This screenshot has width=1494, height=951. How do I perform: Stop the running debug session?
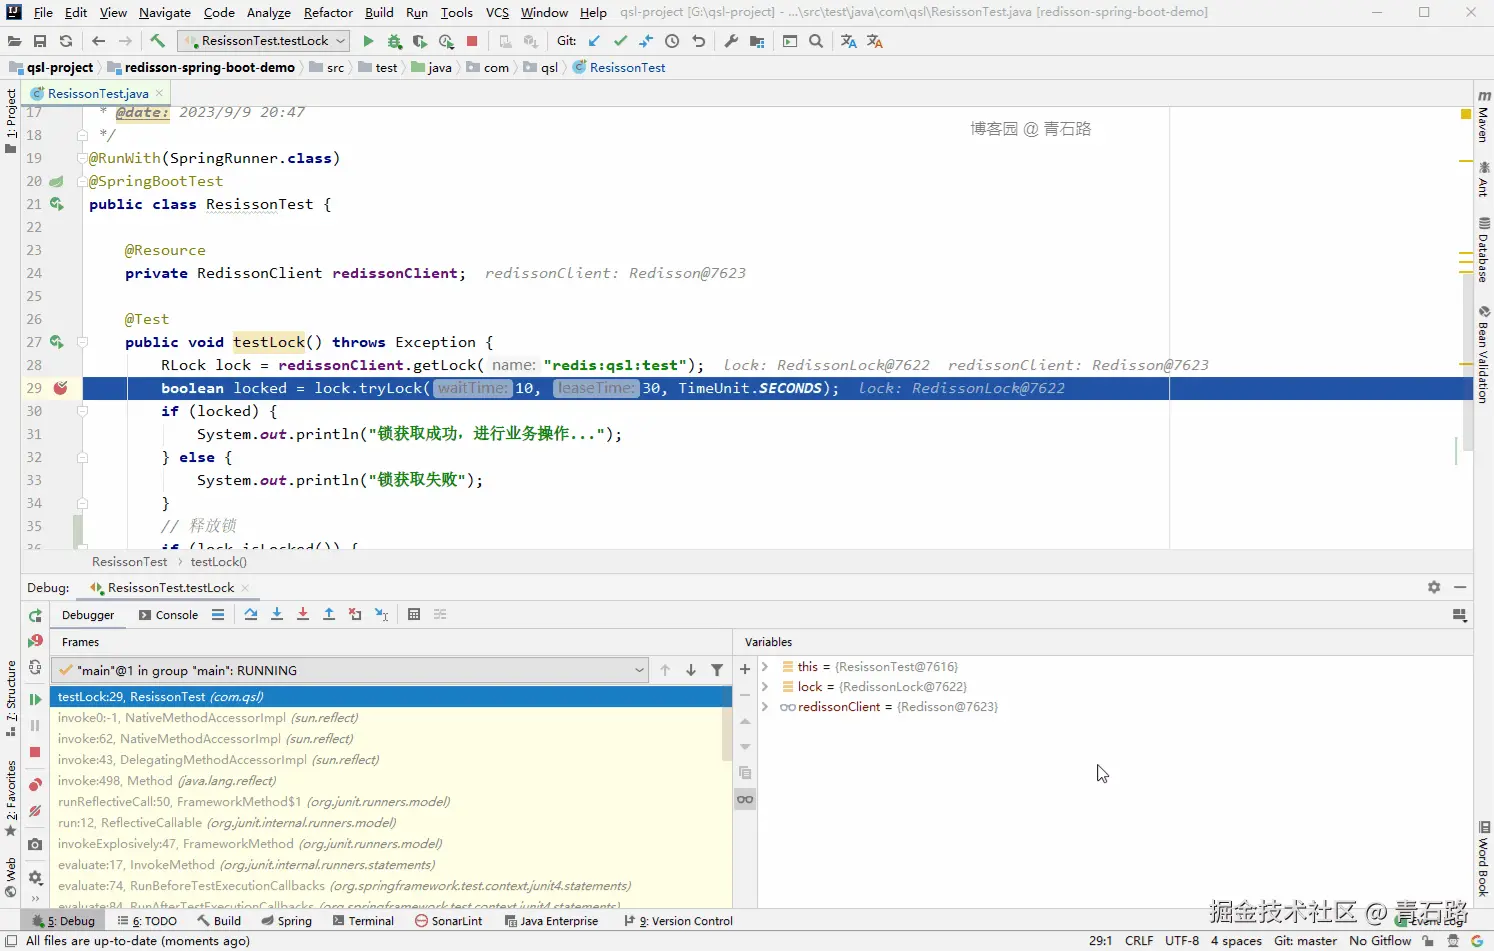pyautogui.click(x=36, y=753)
